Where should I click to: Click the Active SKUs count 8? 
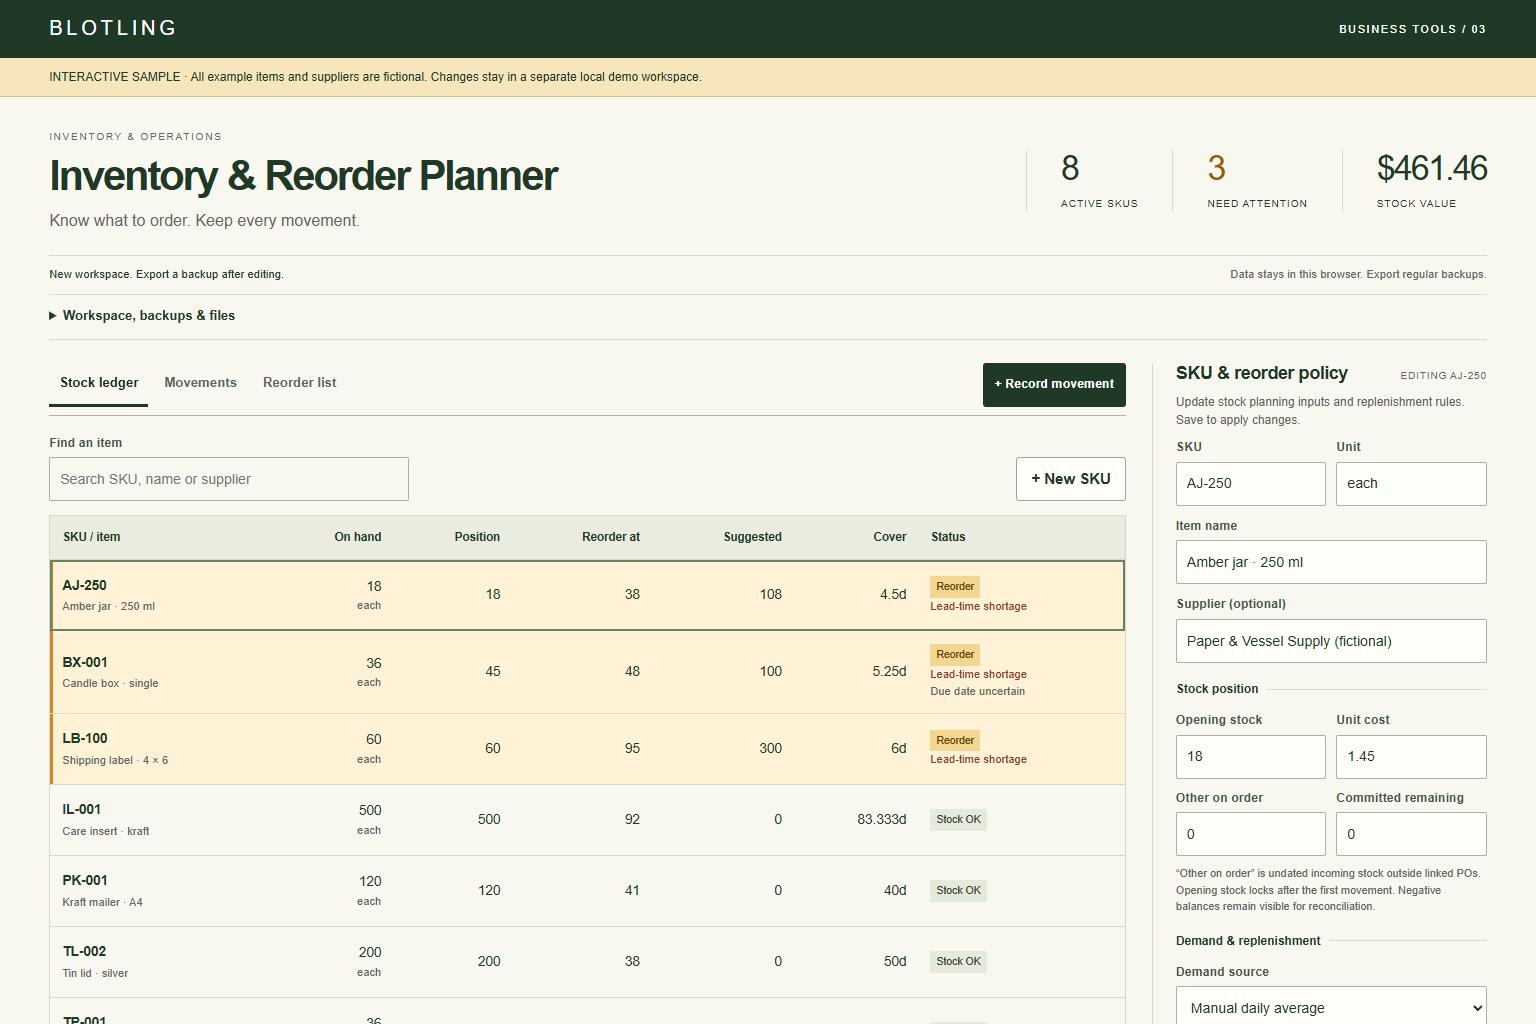coord(1070,168)
